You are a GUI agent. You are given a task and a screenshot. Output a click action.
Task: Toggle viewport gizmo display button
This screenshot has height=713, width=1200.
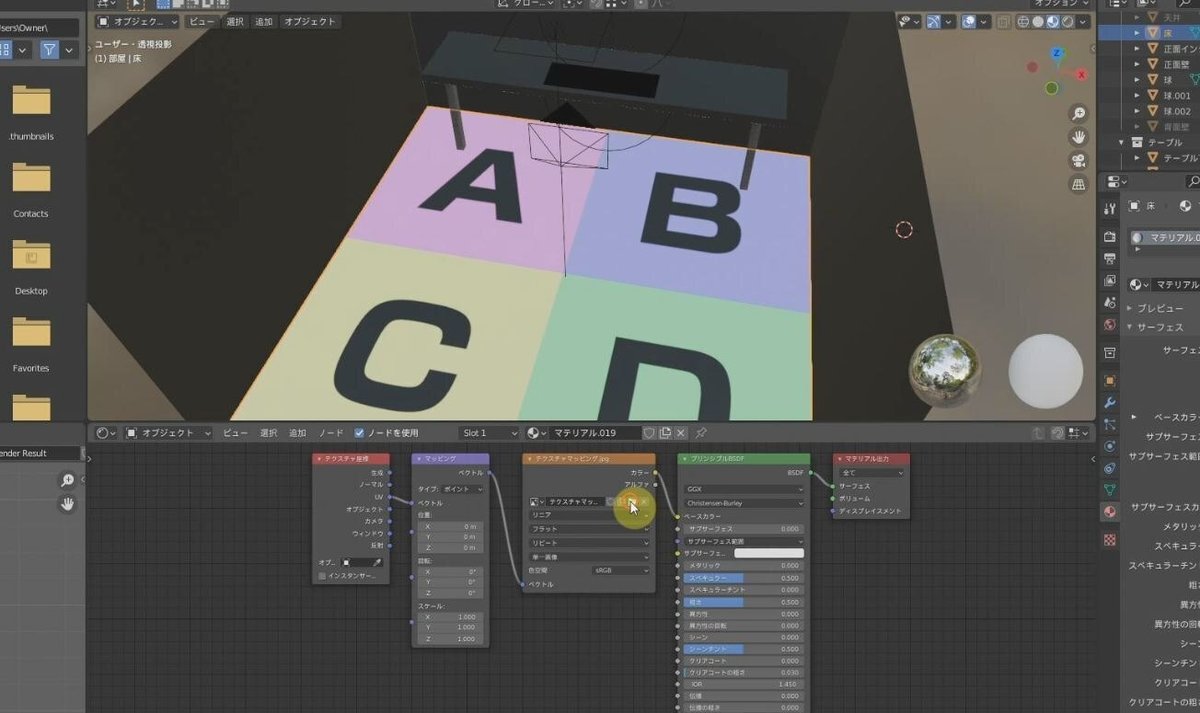pyautogui.click(x=934, y=21)
